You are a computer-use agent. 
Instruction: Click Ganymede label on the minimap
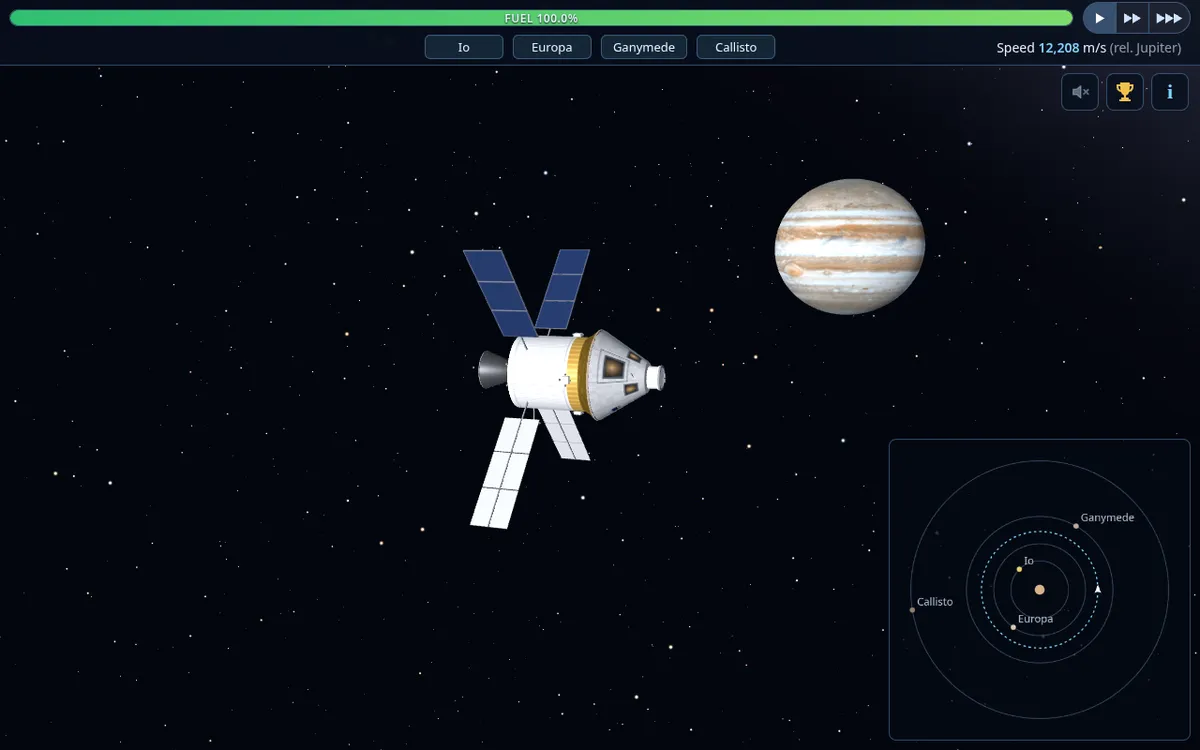[1107, 518]
